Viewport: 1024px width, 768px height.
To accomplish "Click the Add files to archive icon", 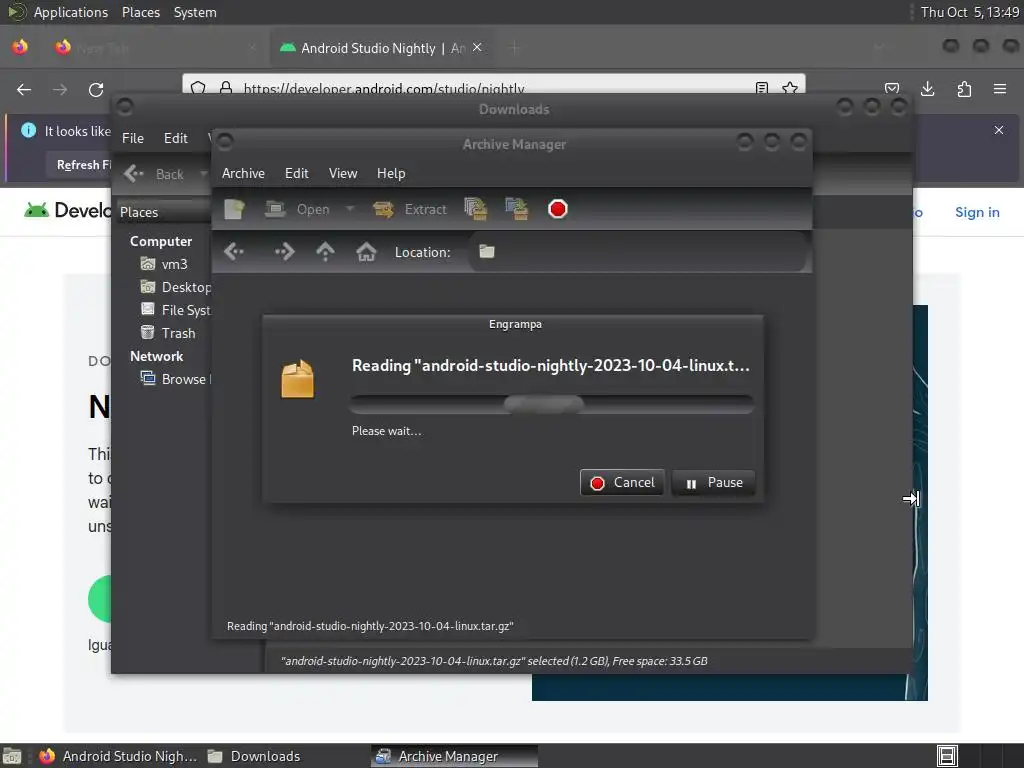I will (475, 209).
